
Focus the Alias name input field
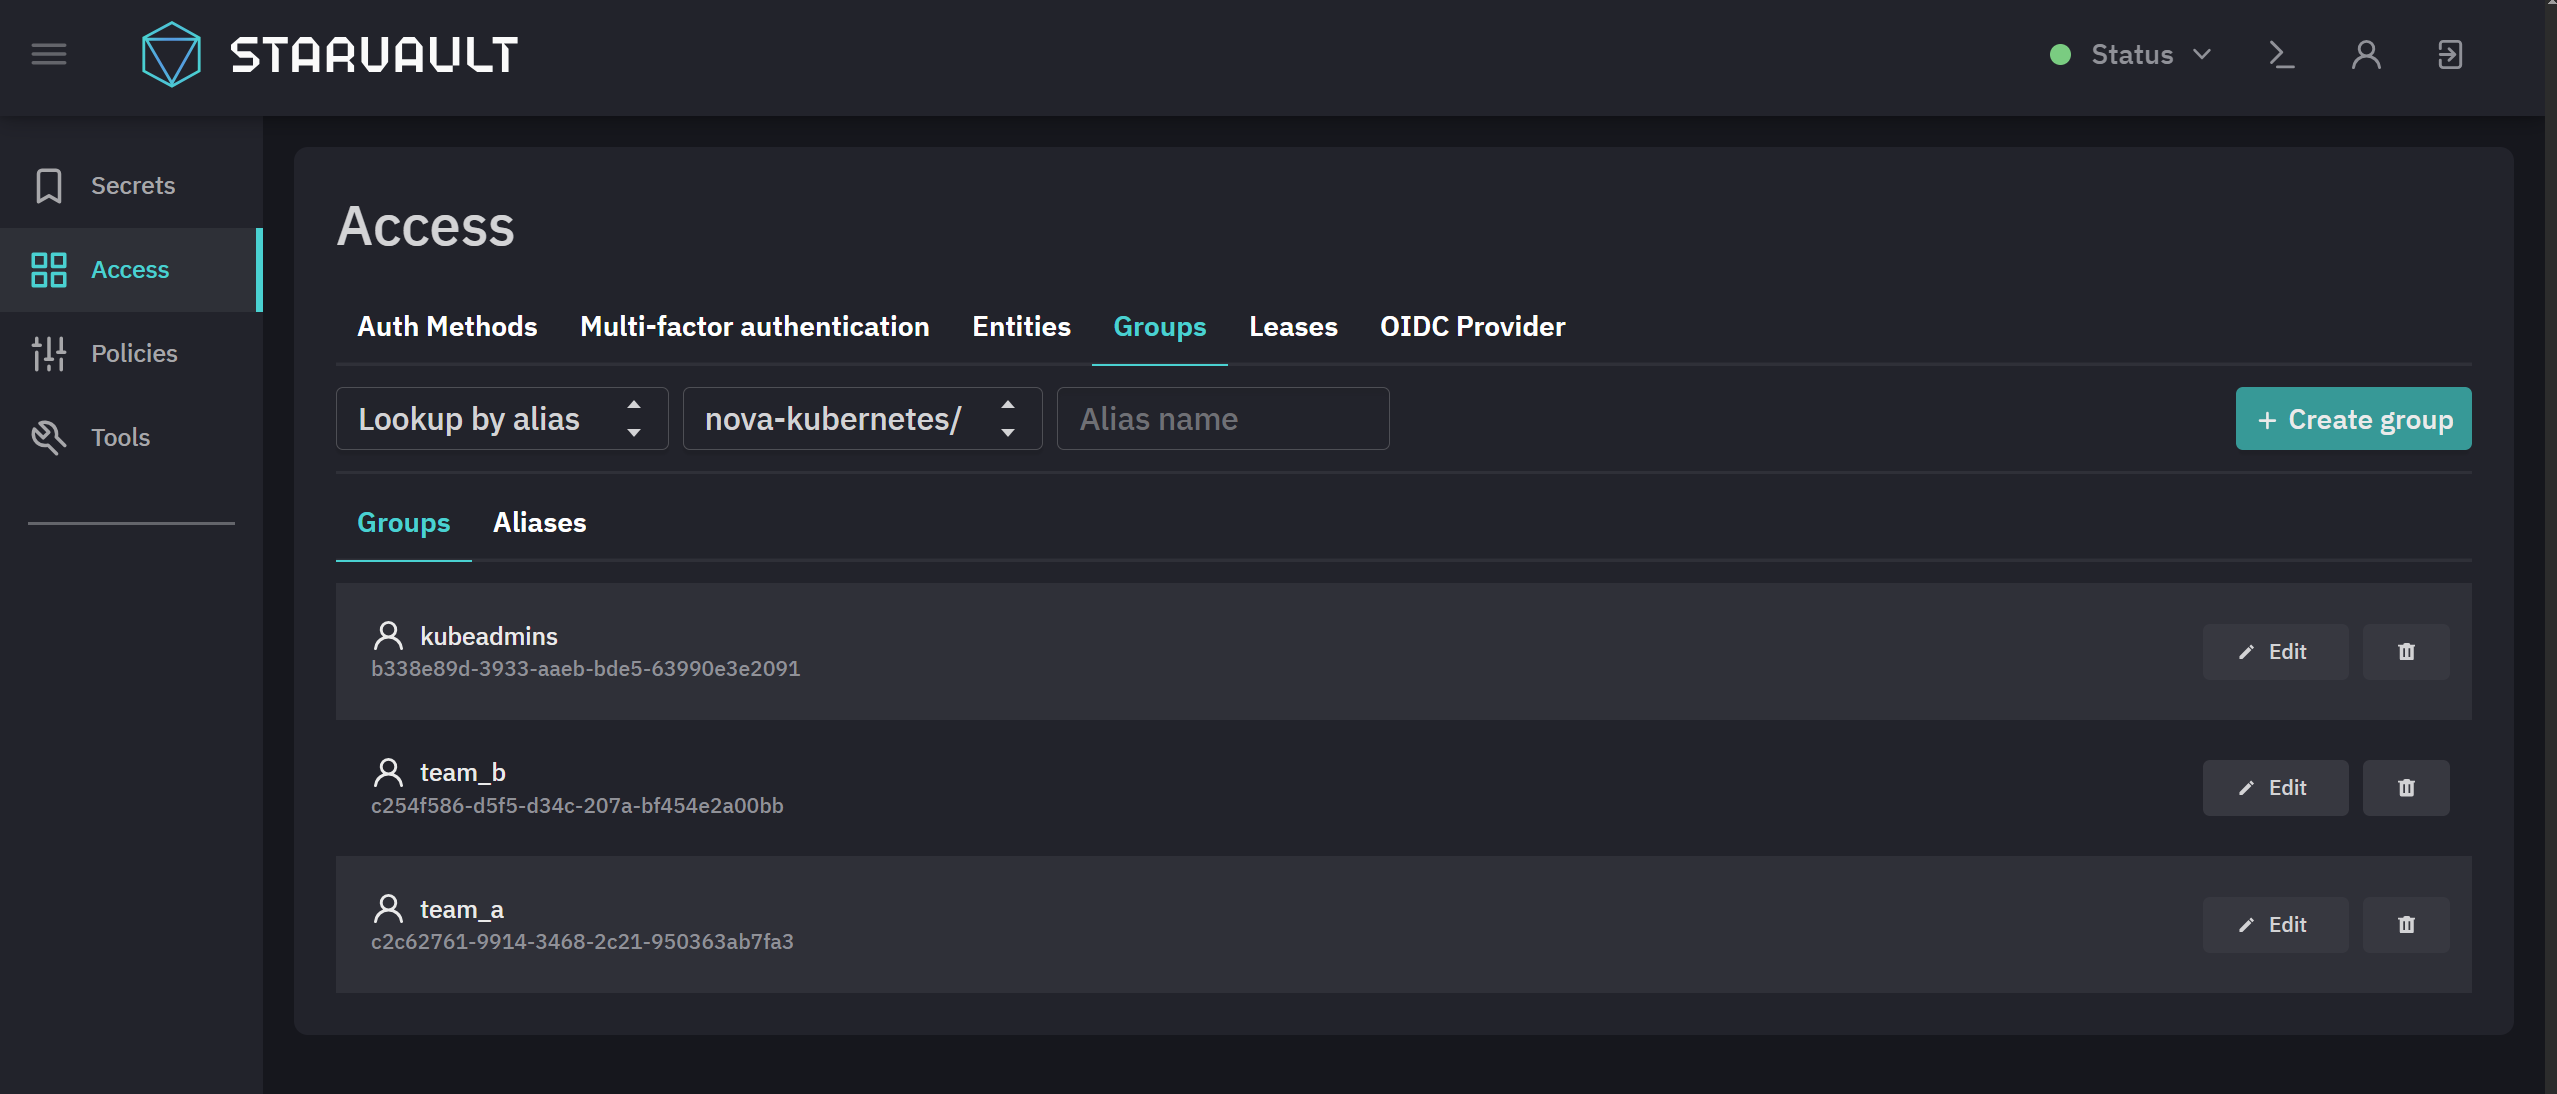pos(1223,419)
